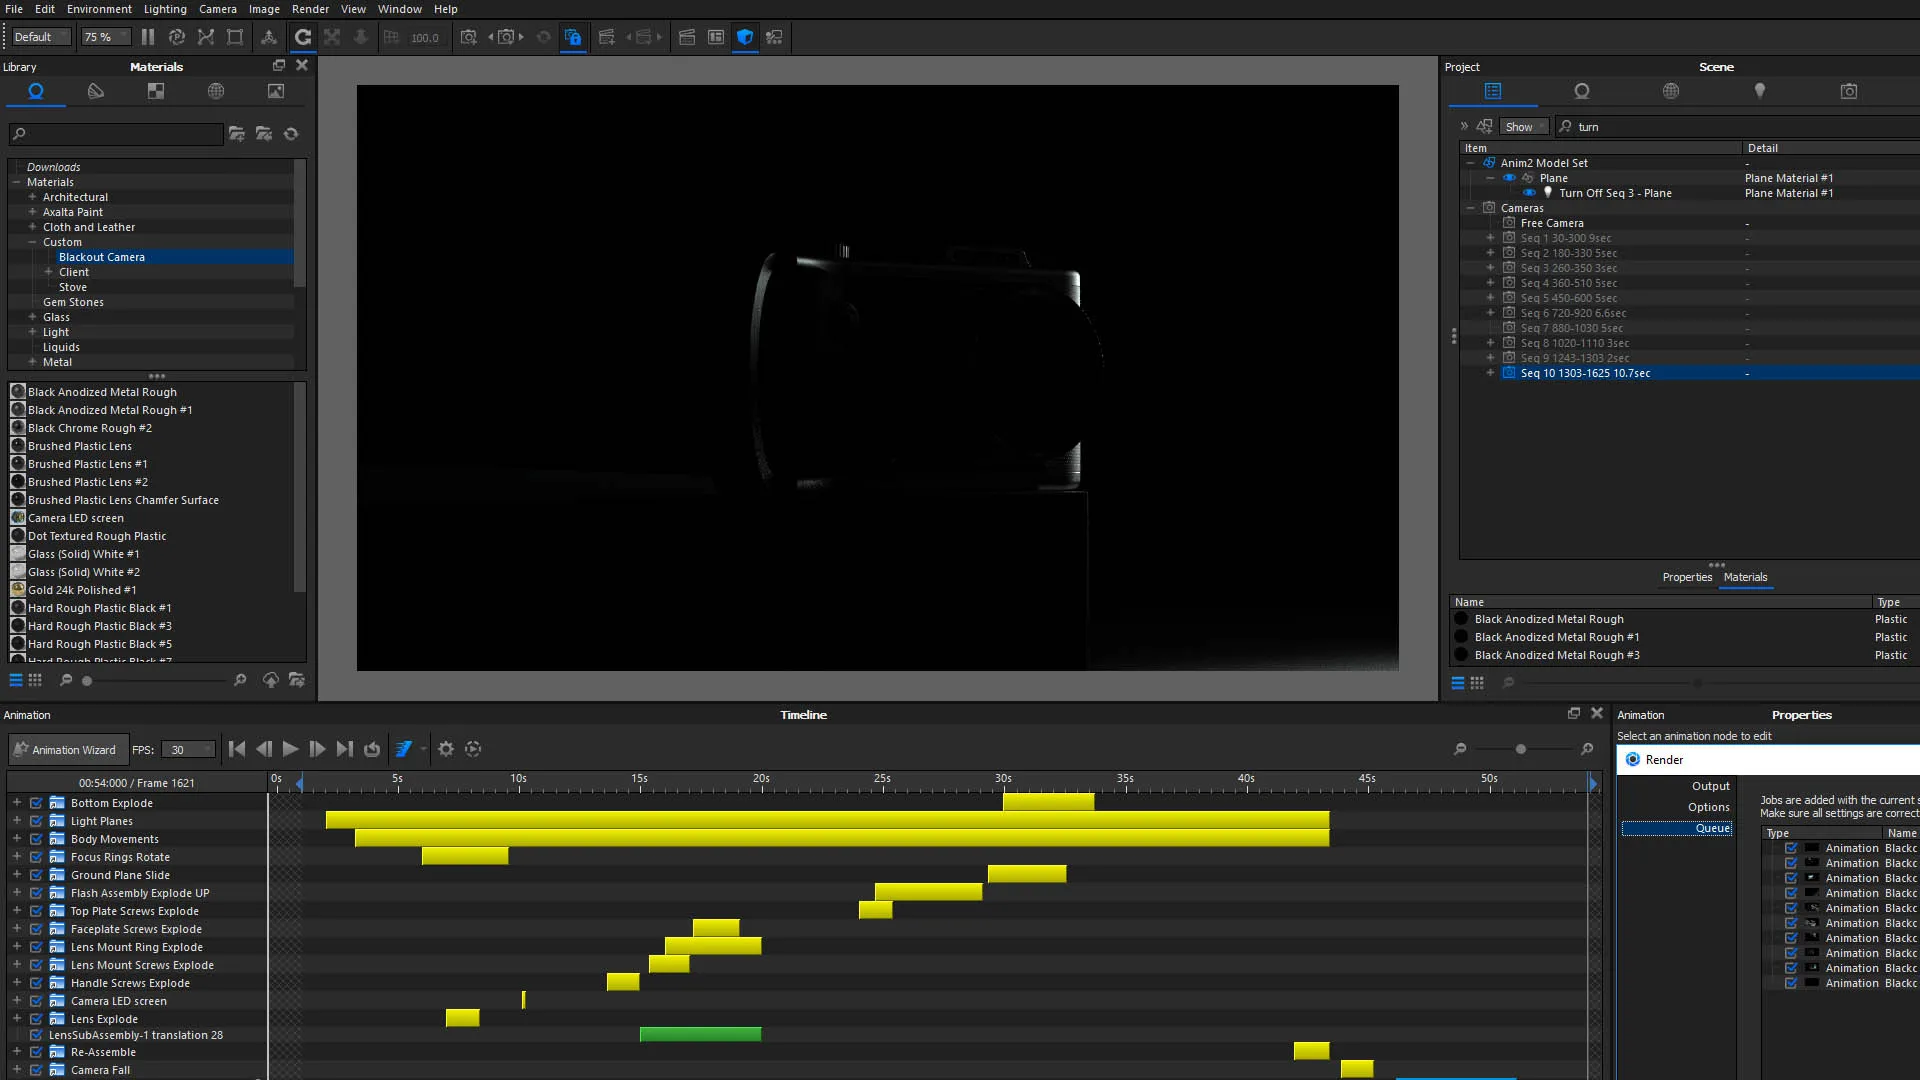Switch material list to grid view

click(35, 680)
